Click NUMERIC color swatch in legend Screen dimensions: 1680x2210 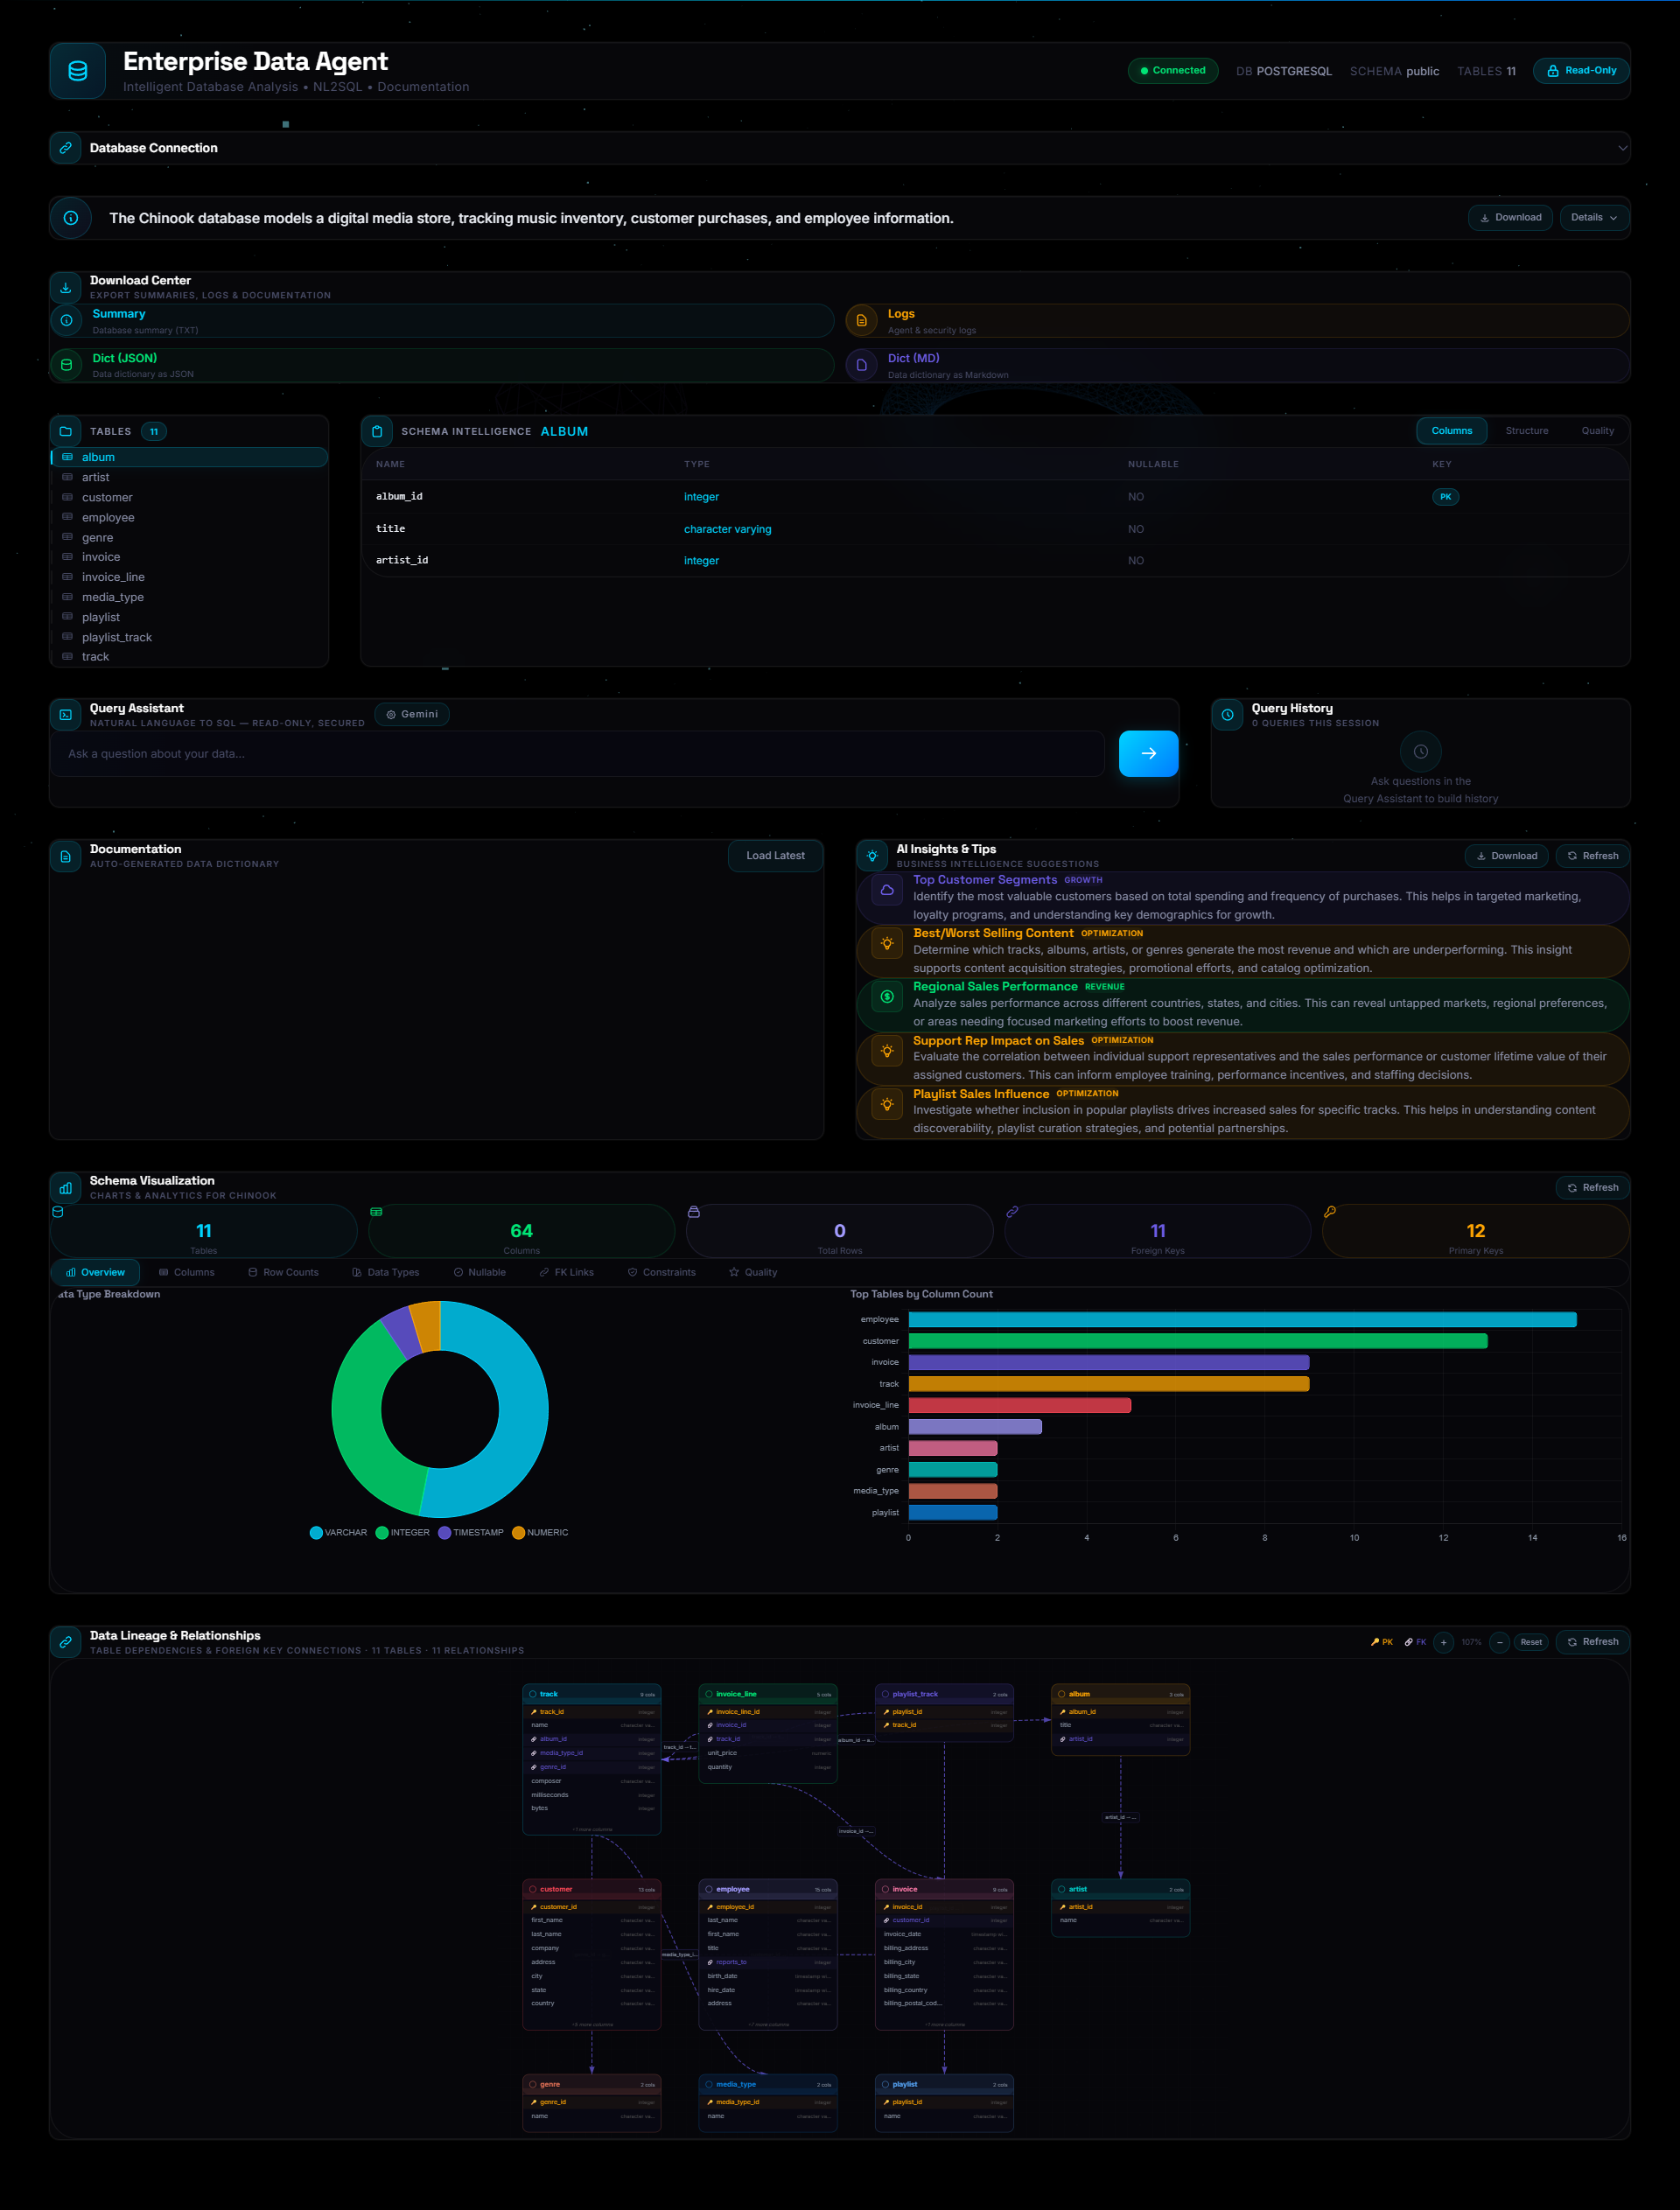(x=518, y=1532)
